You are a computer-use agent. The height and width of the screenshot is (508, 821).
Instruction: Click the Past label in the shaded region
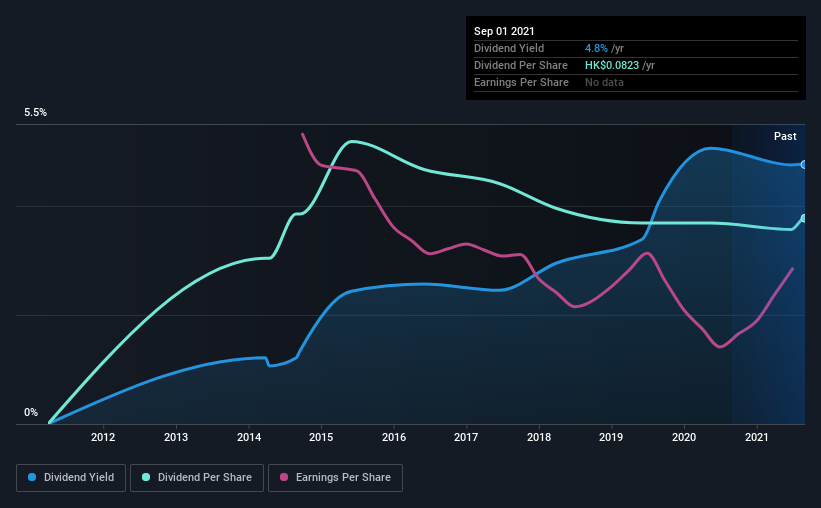pos(785,136)
